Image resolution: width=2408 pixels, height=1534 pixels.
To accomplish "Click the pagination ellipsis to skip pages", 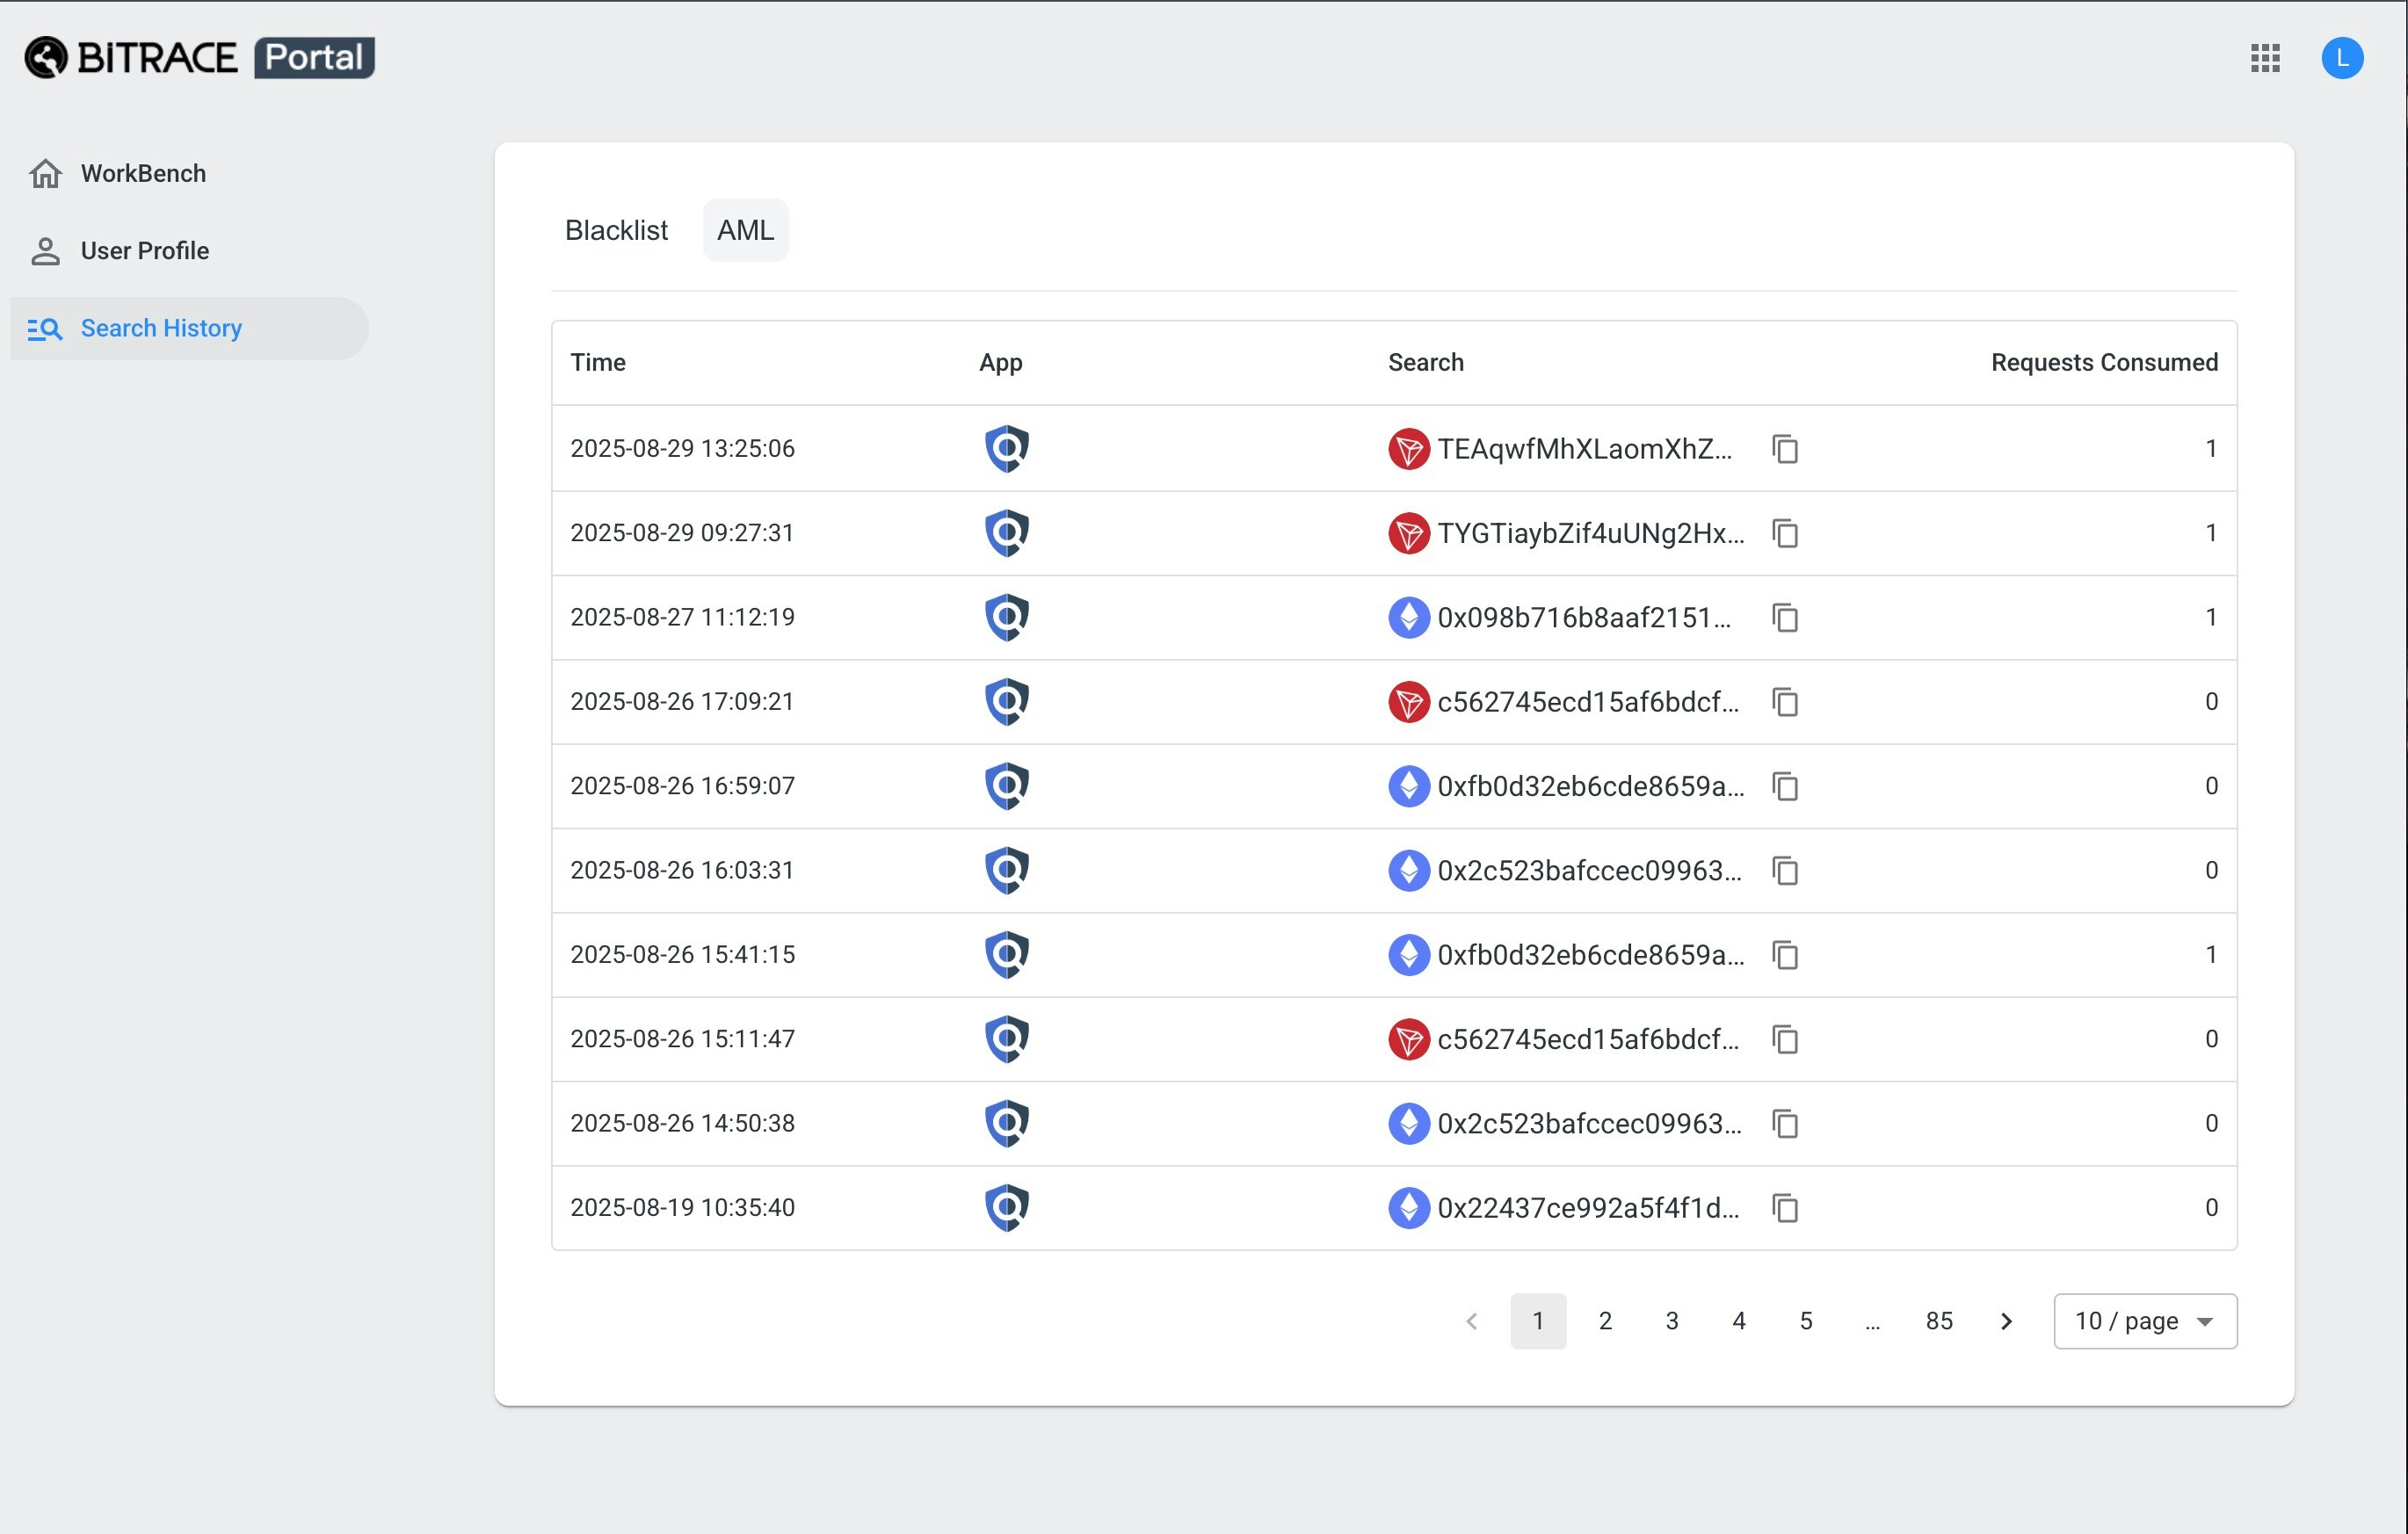I will pyautogui.click(x=1872, y=1321).
